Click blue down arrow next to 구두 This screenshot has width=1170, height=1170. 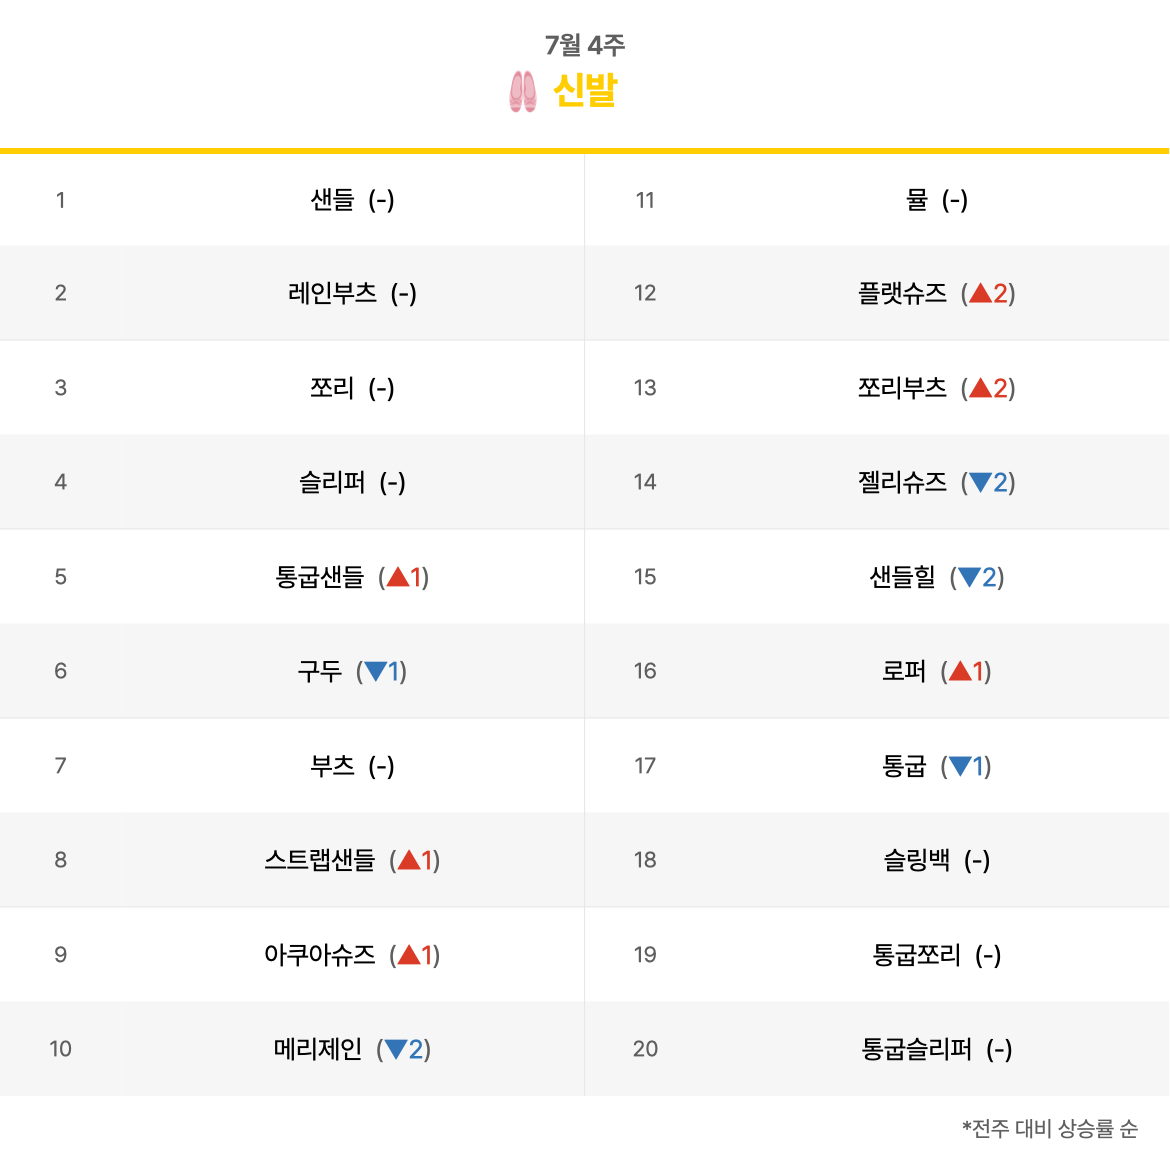coord(376,672)
